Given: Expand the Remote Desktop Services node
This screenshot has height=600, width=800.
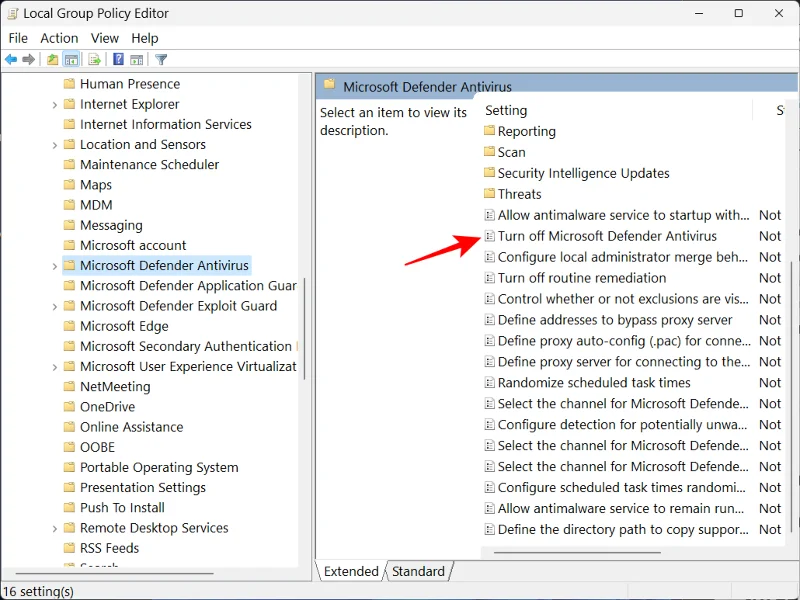Looking at the screenshot, I should pyautogui.click(x=56, y=528).
